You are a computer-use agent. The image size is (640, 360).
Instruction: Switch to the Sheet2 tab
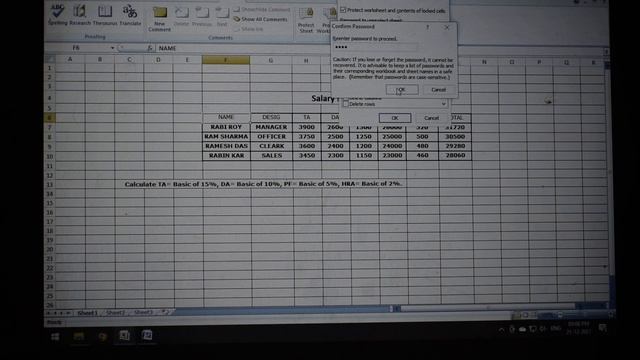coord(115,313)
